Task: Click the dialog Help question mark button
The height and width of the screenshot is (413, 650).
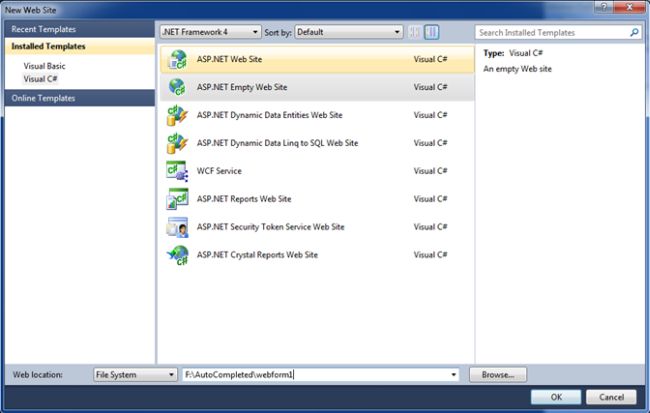Action: coord(604,7)
